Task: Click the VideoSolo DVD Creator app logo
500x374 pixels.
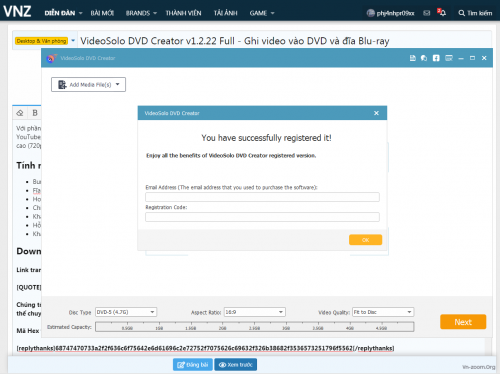Action: (51, 58)
